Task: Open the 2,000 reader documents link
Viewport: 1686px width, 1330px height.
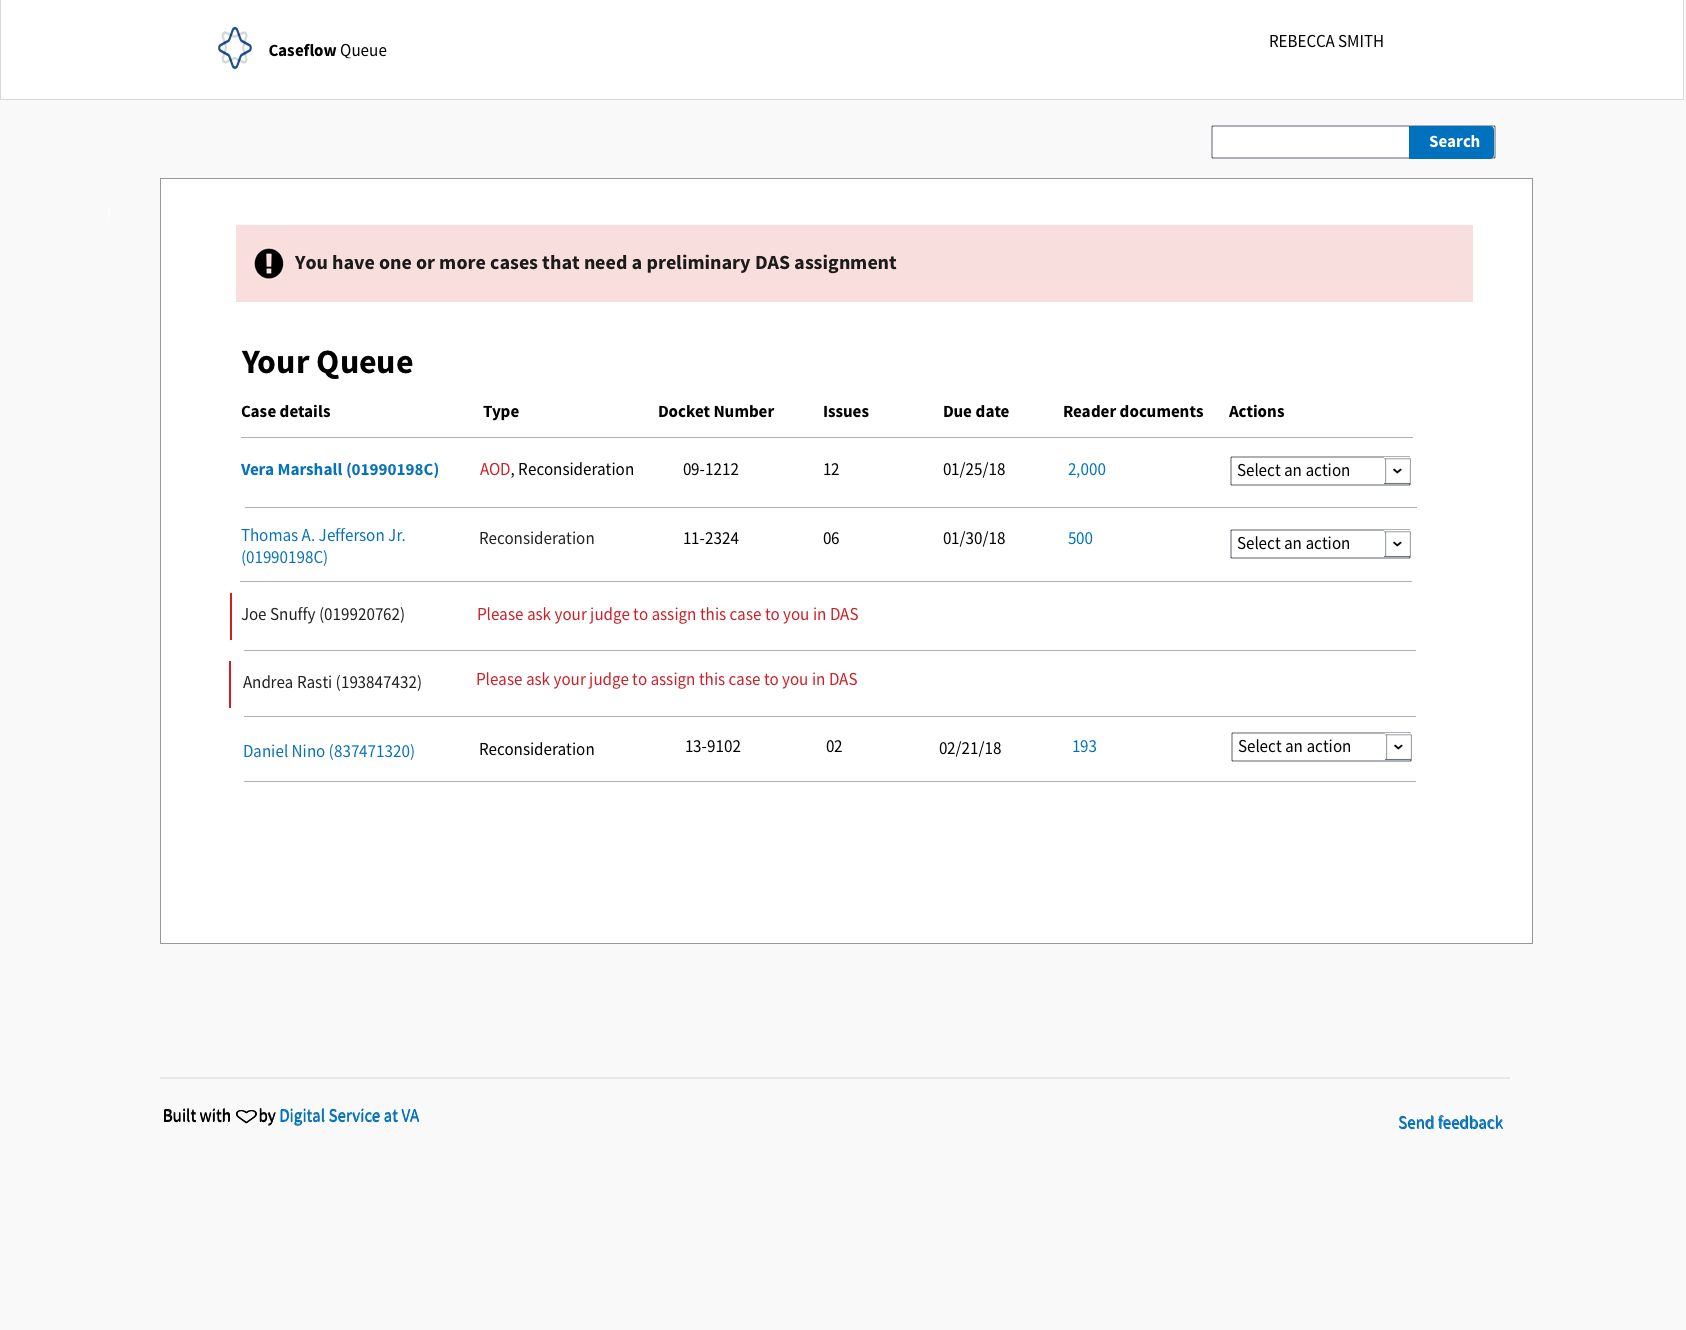Action: pos(1086,469)
